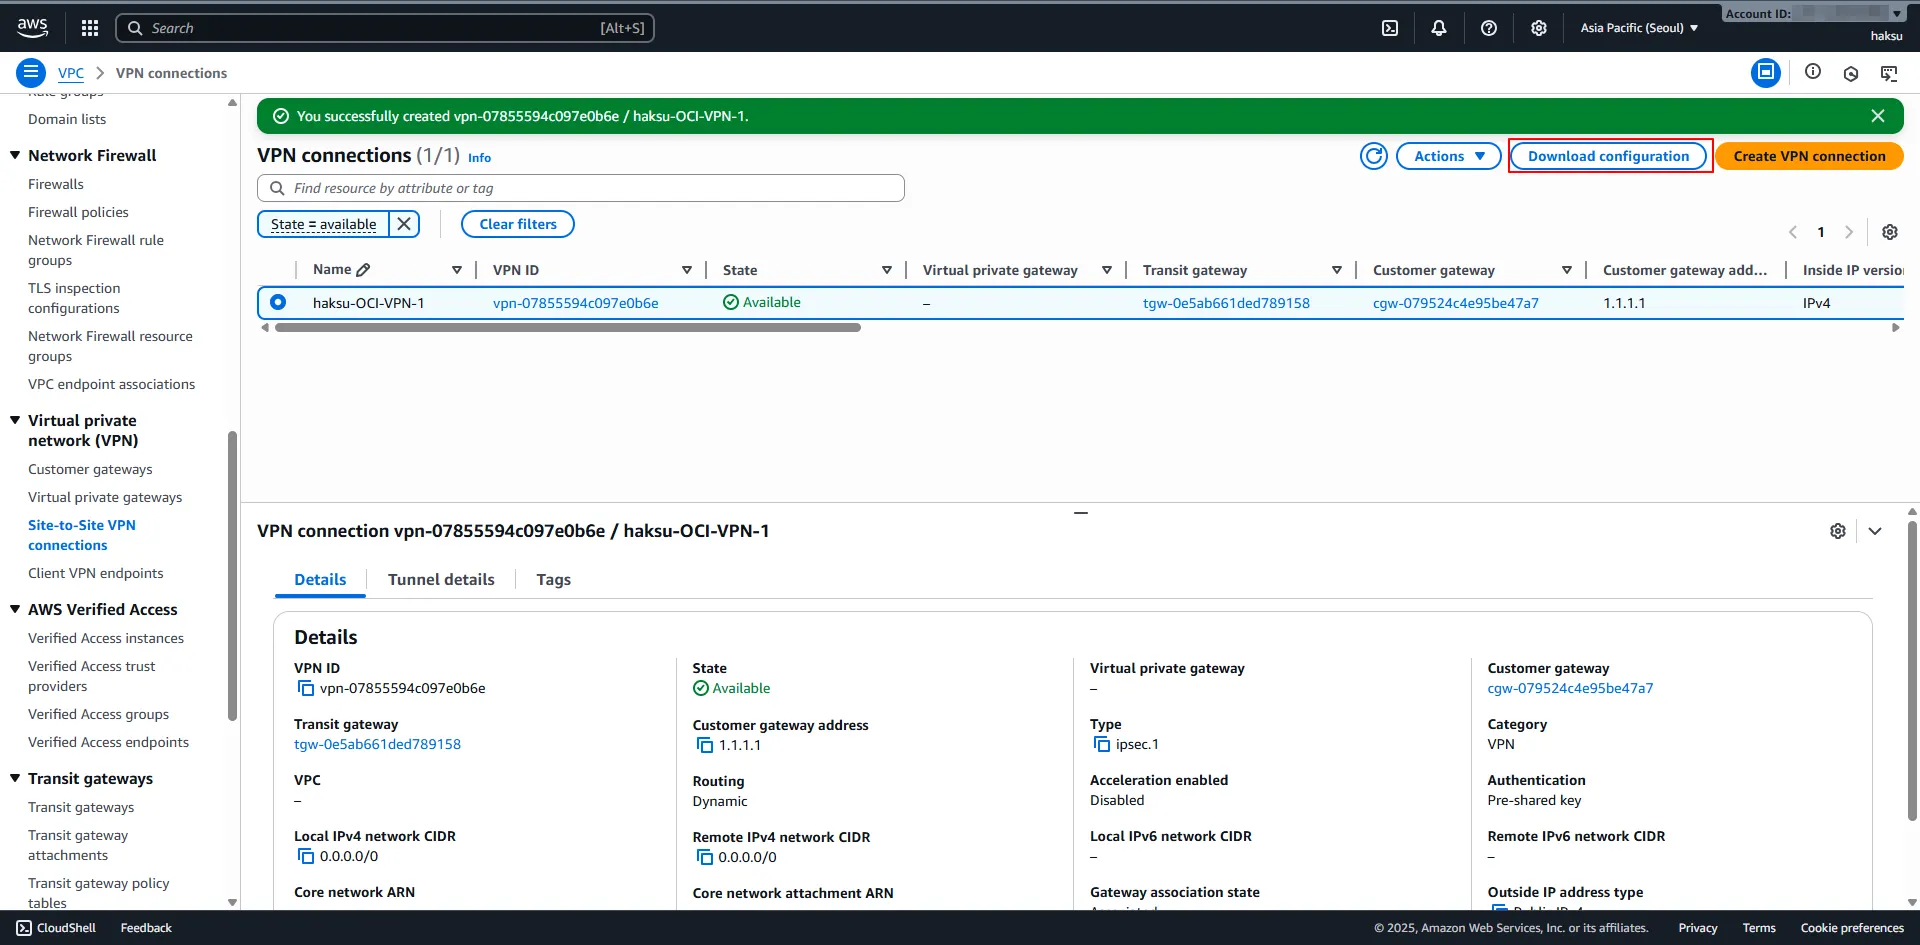Copy the ipsec.1 type value
The image size is (1920, 945).
[x=1102, y=744]
